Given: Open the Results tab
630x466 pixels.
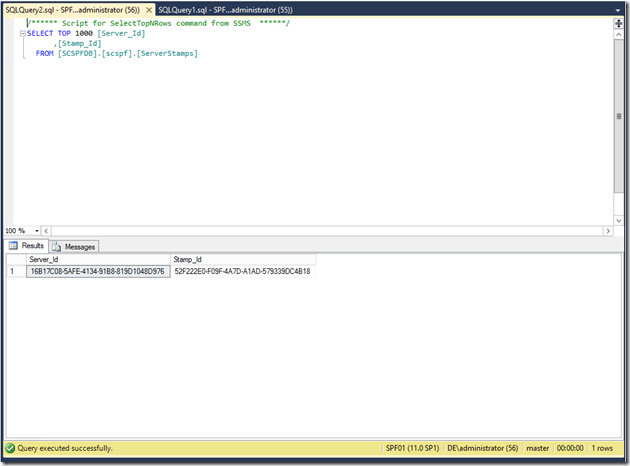Looking at the screenshot, I should (33, 245).
